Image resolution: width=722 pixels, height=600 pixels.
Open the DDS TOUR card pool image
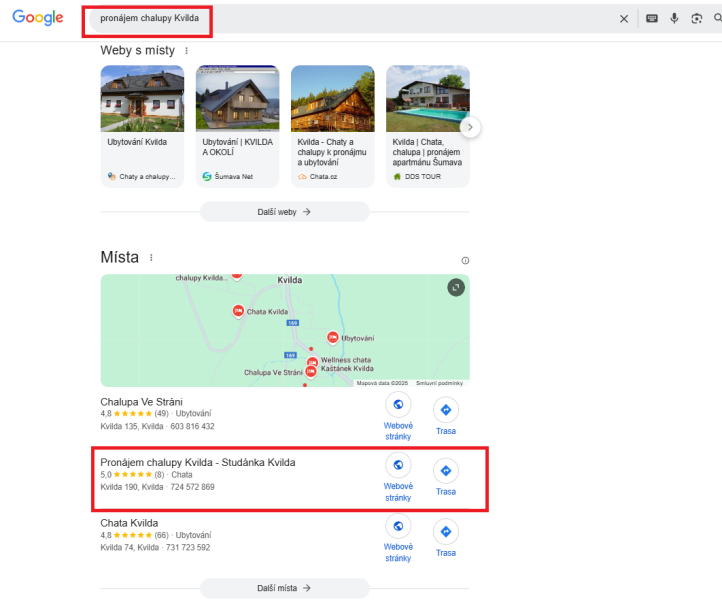coord(428,99)
